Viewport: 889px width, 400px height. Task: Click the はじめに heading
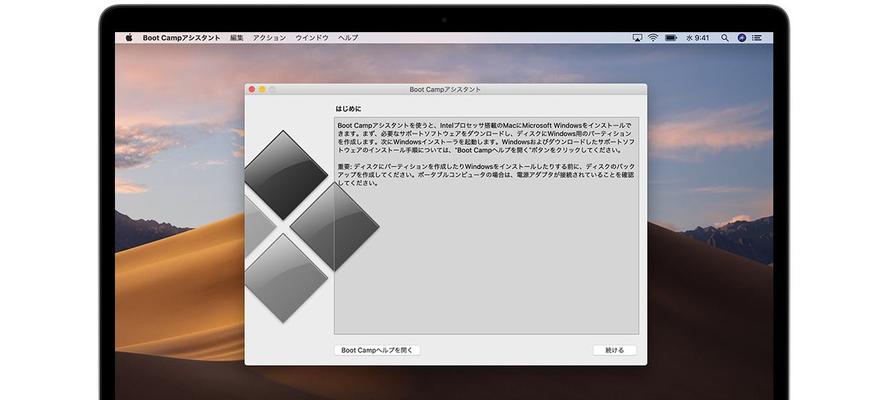[x=348, y=108]
